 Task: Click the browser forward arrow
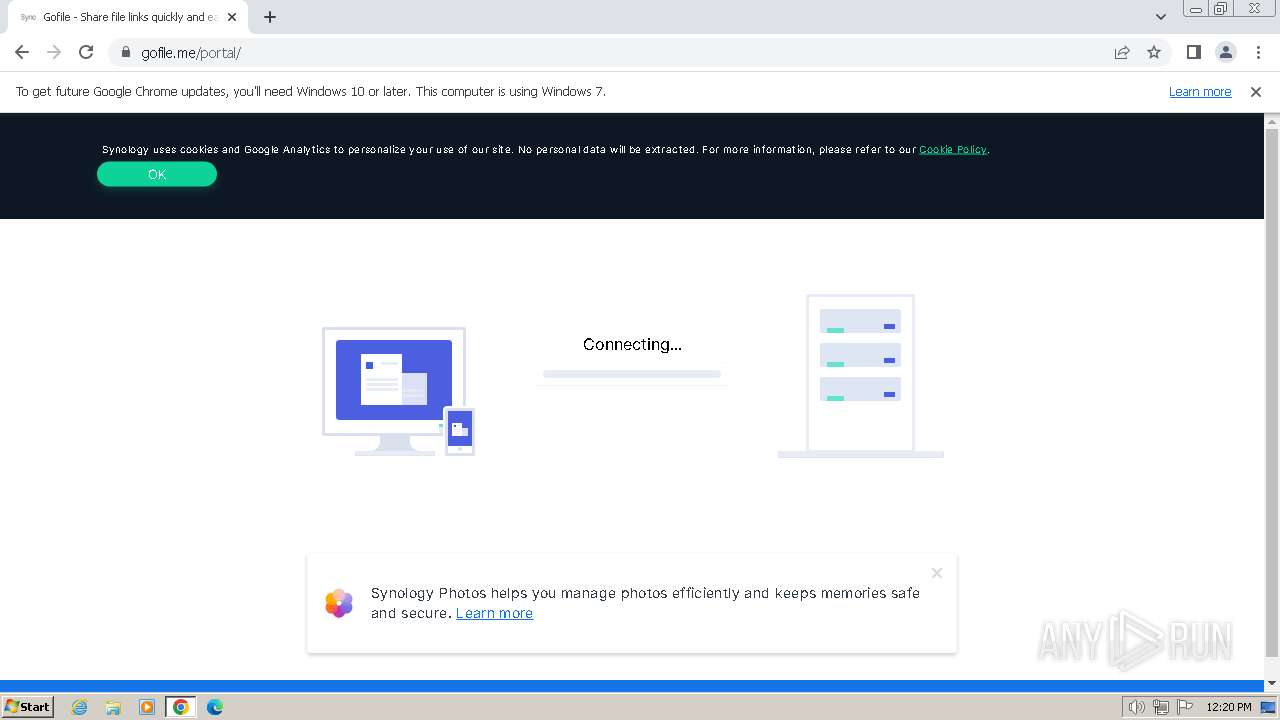tap(54, 52)
